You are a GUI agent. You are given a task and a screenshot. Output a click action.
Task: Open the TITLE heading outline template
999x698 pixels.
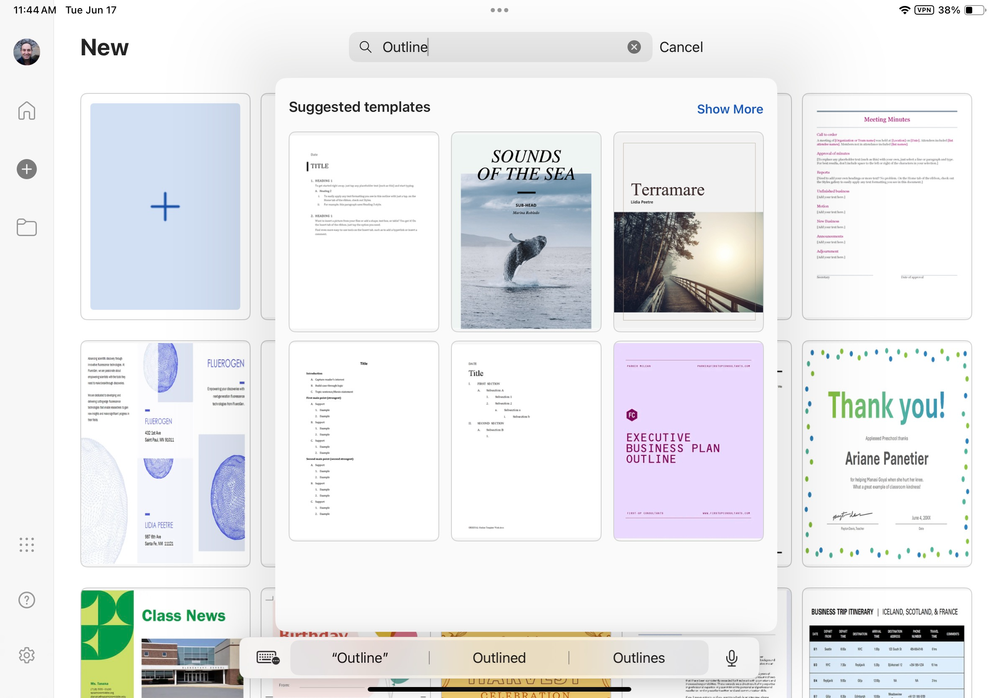tap(364, 232)
